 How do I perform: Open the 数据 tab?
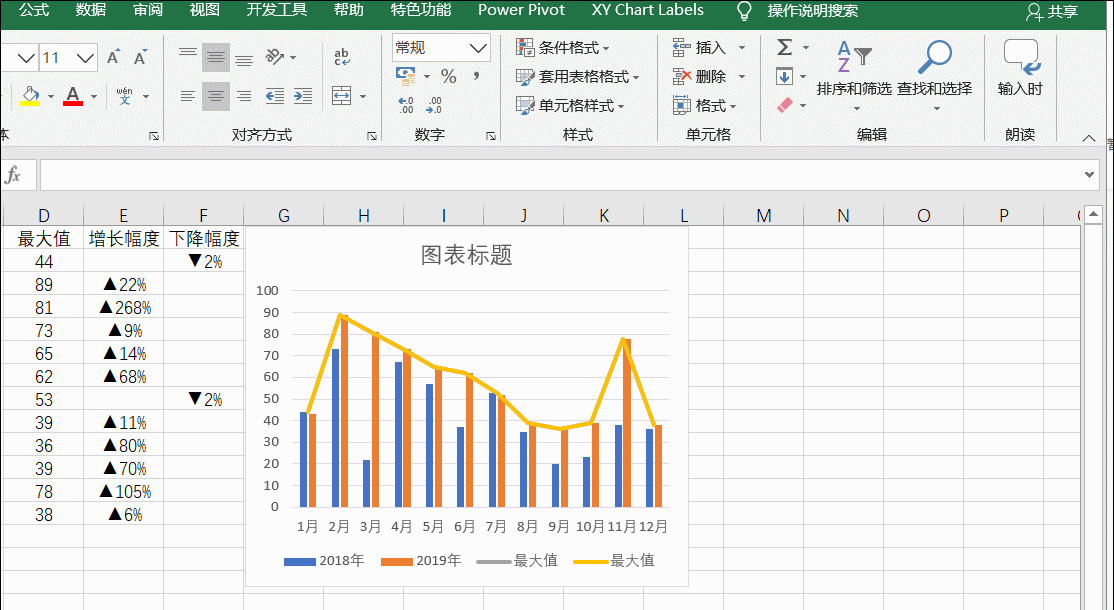tap(91, 10)
